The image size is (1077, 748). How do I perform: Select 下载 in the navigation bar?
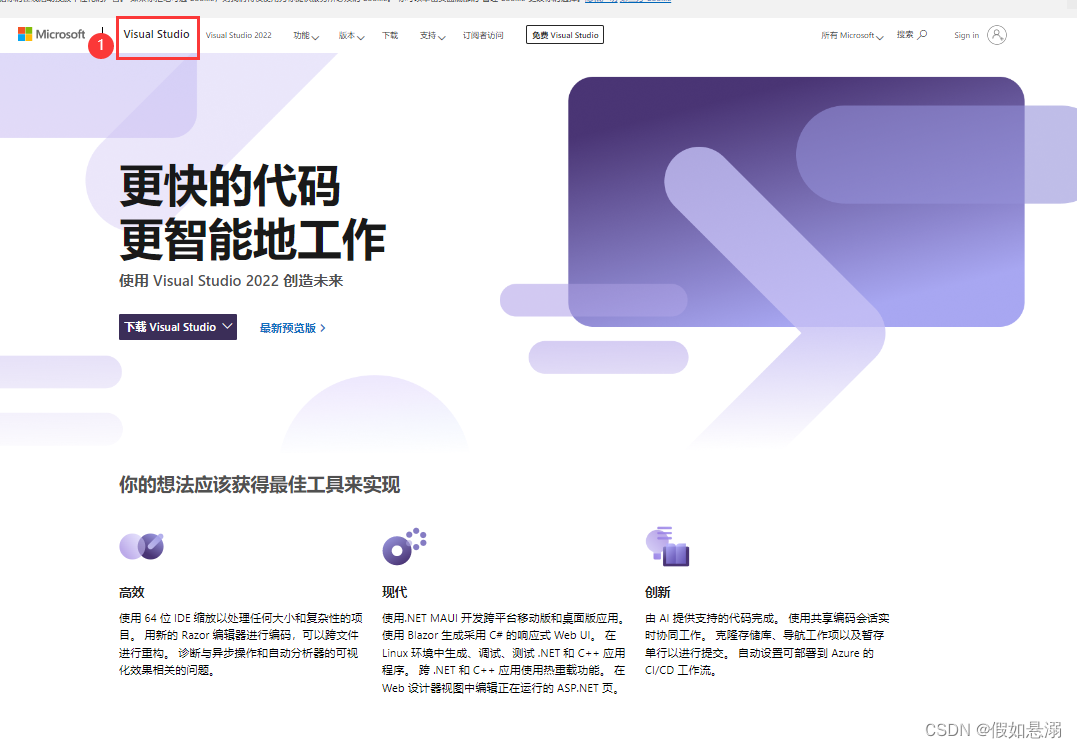(x=390, y=36)
